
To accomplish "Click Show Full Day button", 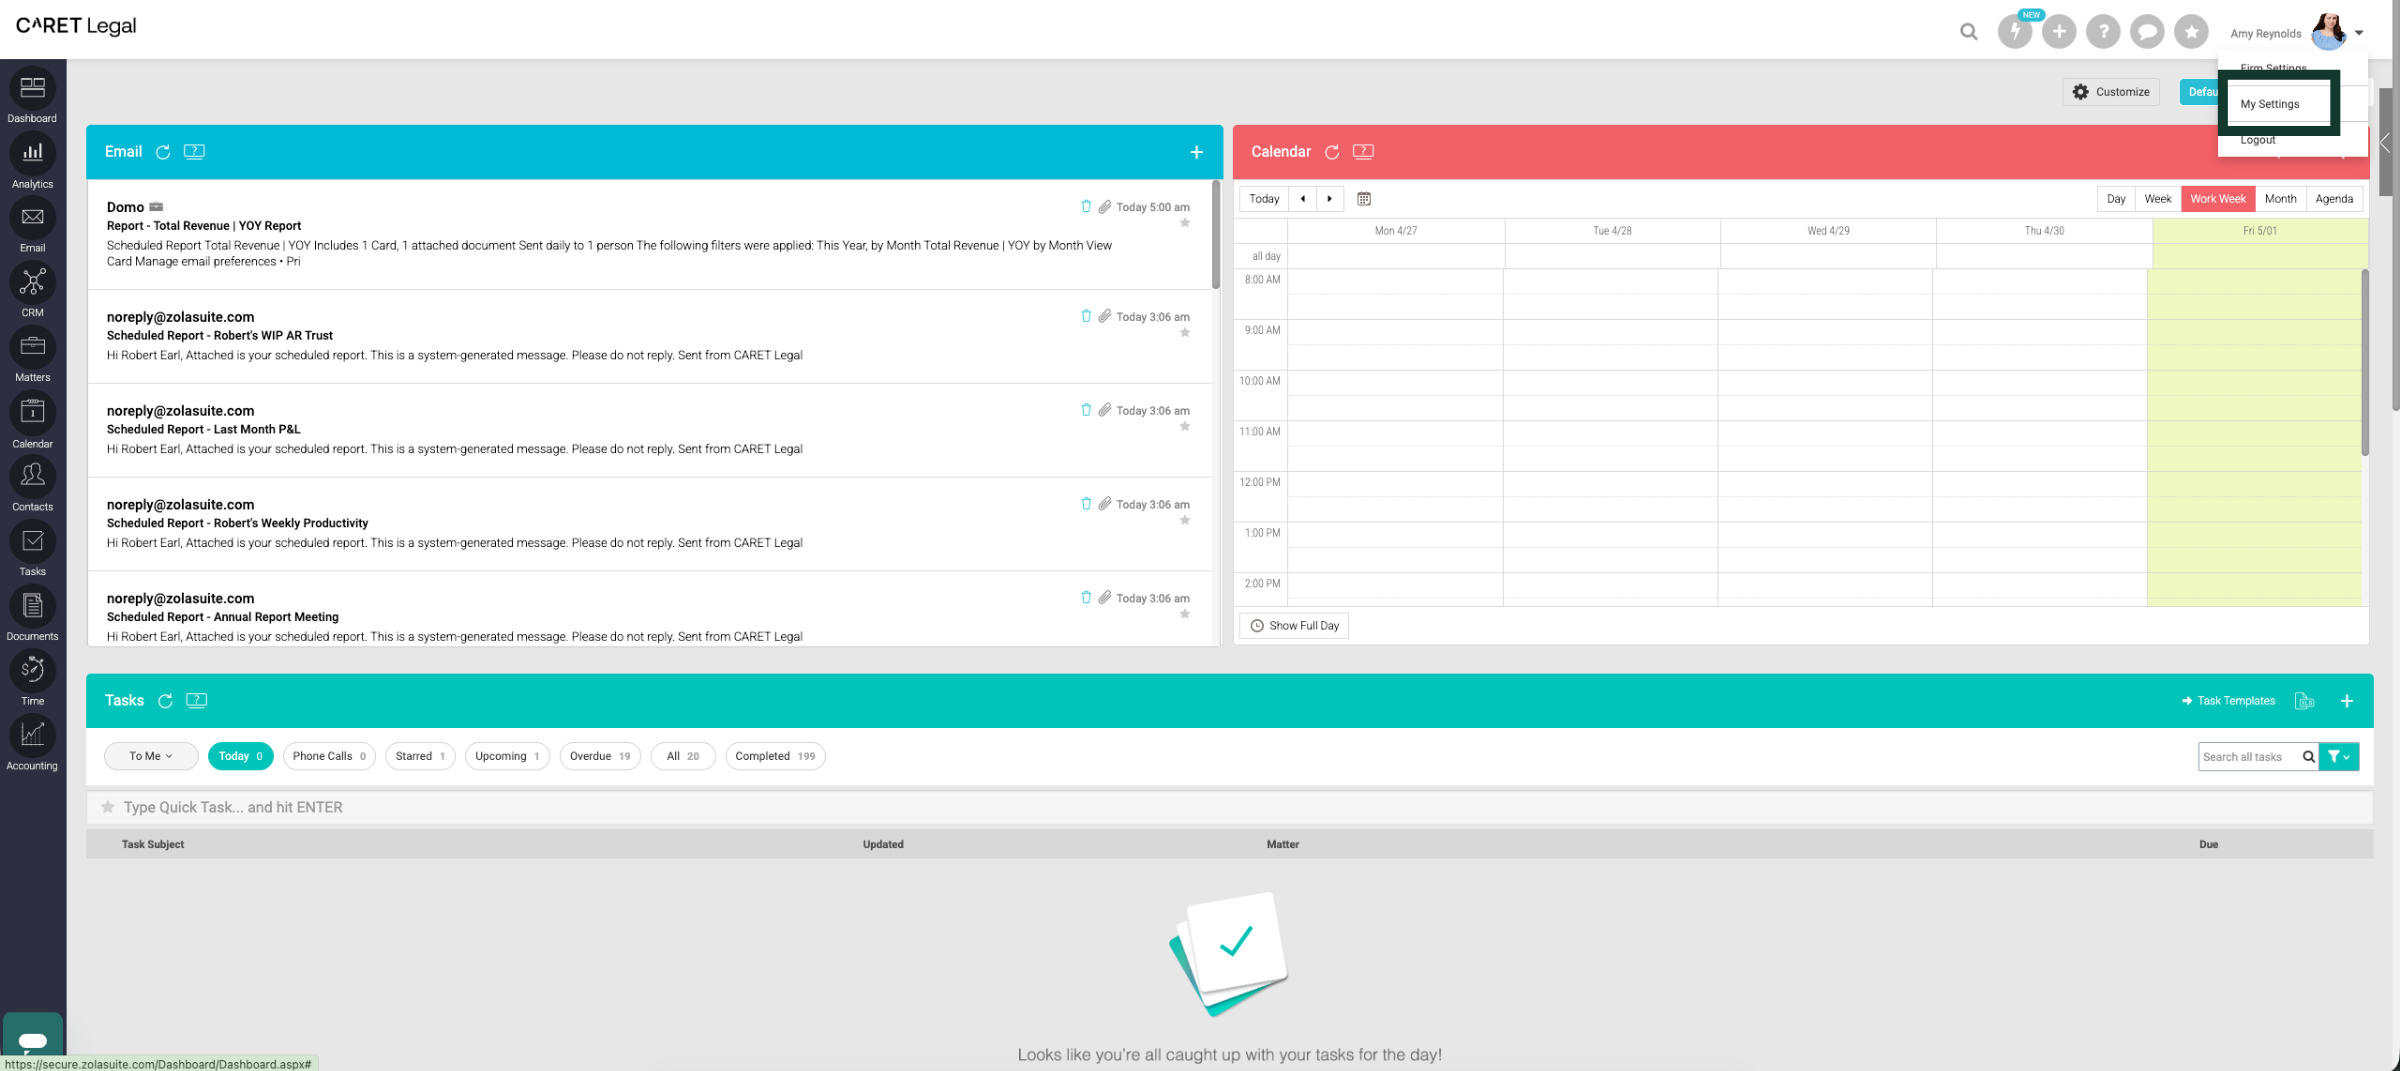I will 1294,626.
